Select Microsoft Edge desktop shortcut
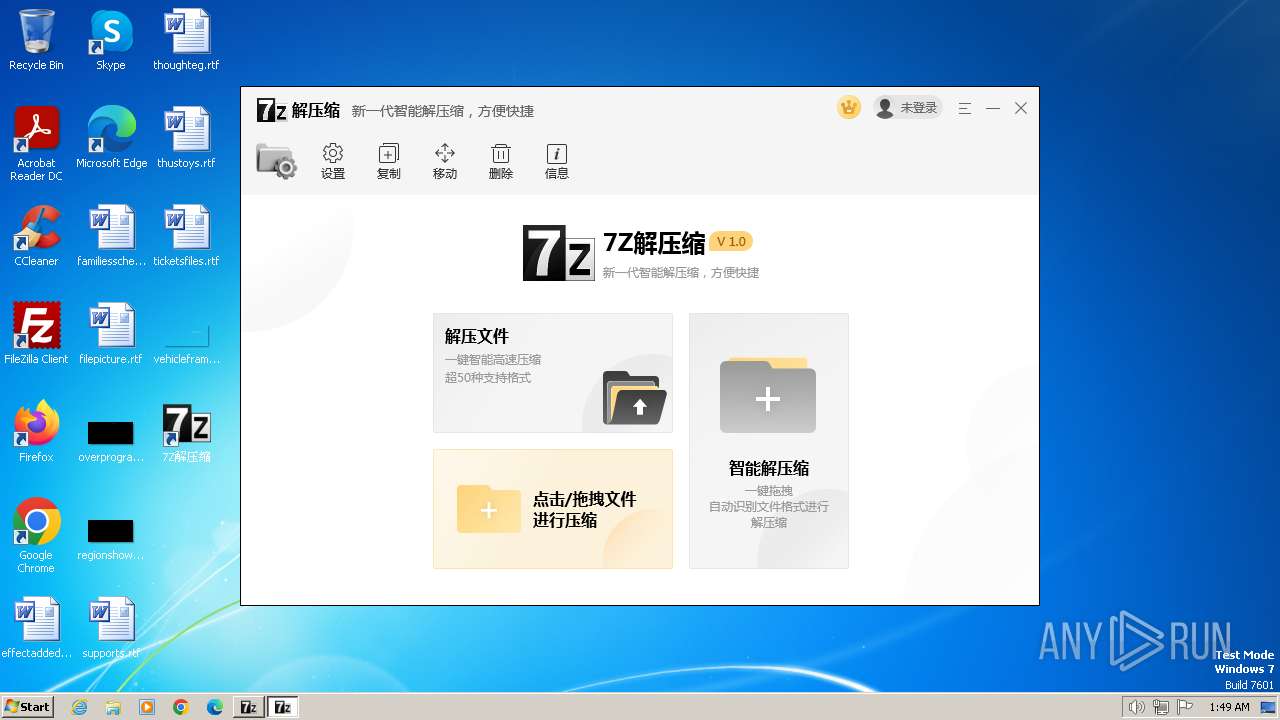This screenshot has width=1280, height=720. pyautogui.click(x=111, y=138)
